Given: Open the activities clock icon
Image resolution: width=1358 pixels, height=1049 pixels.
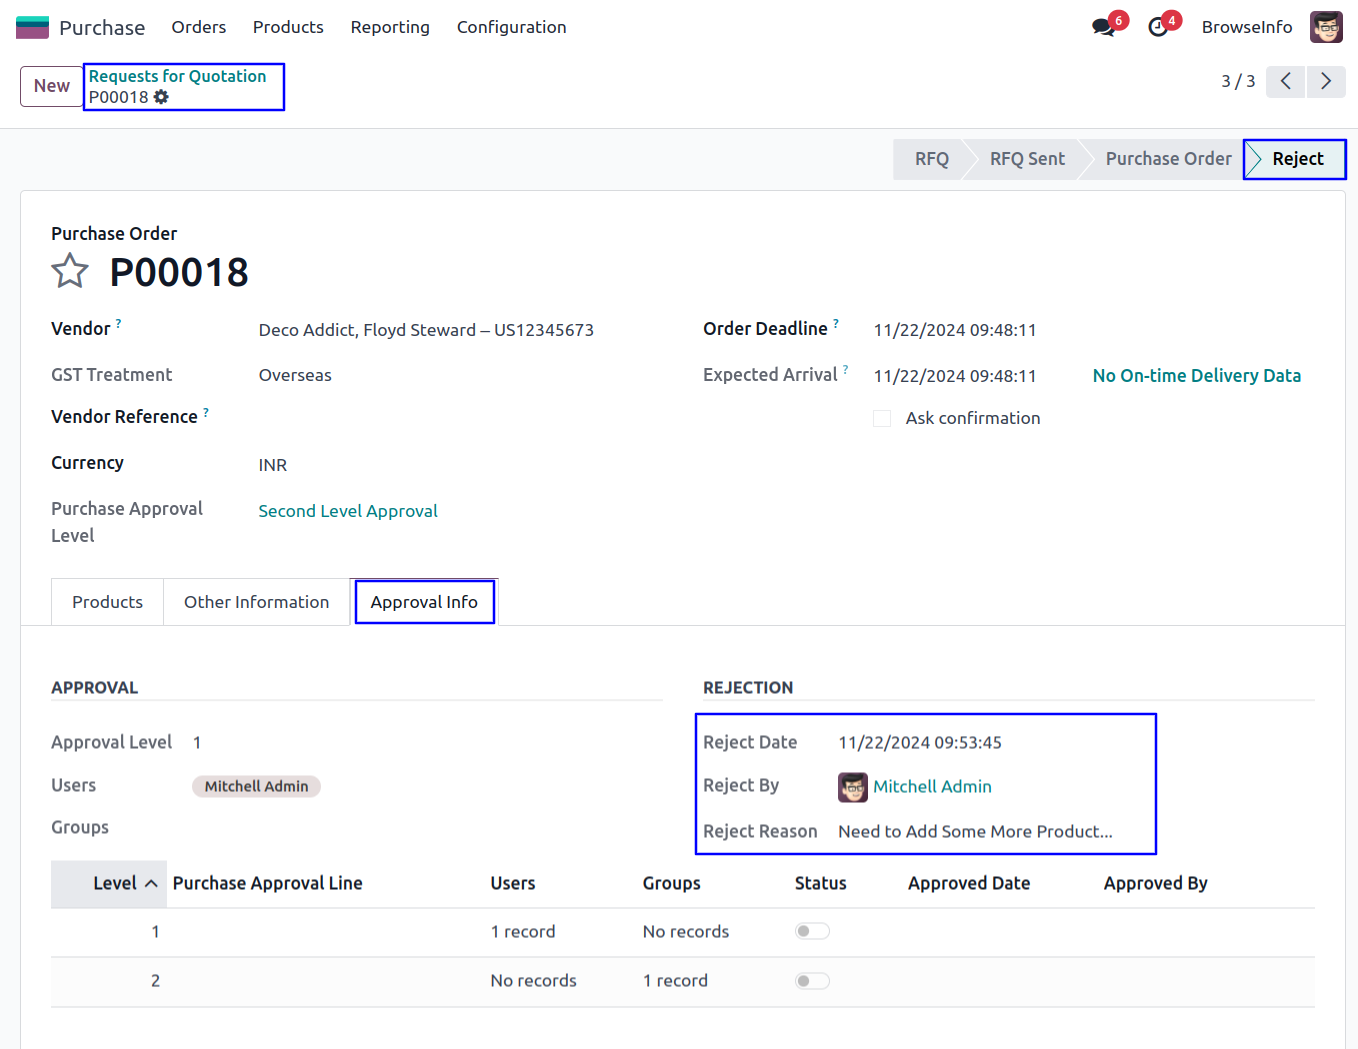Looking at the screenshot, I should click(1158, 27).
